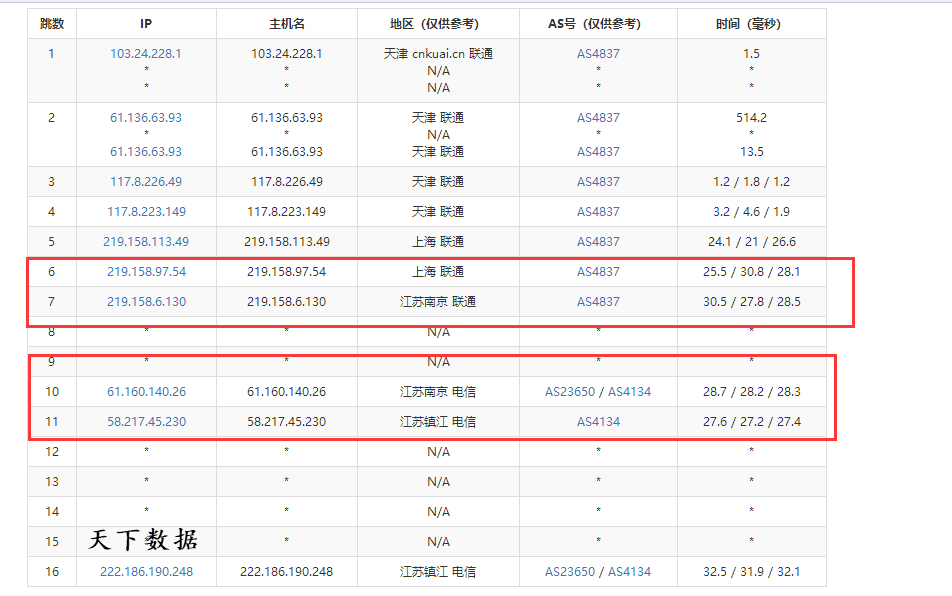This screenshot has width=952, height=596.
Task: Click the 58.217.45.230 IP link
Action: click(146, 422)
